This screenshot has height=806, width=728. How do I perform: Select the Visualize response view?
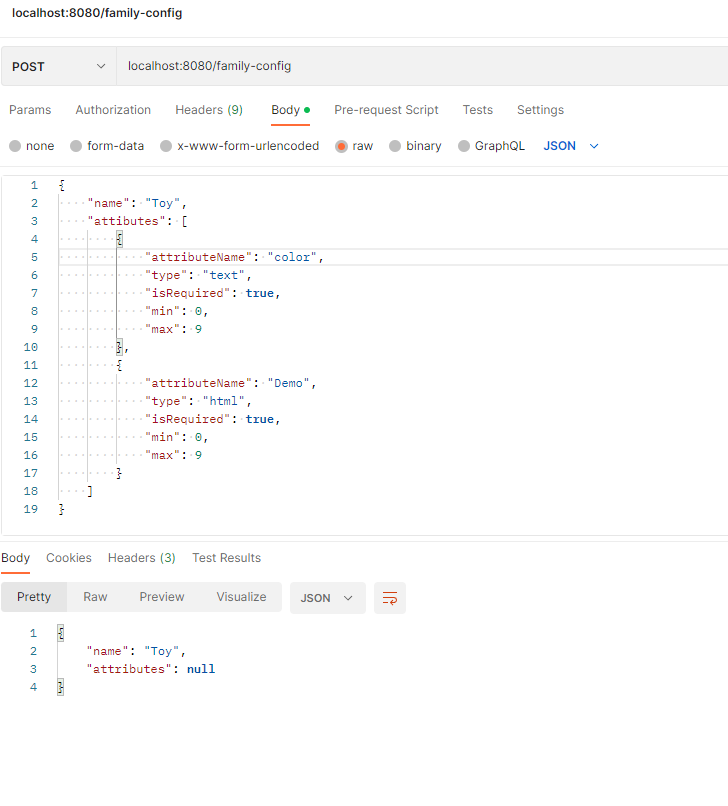click(241, 597)
